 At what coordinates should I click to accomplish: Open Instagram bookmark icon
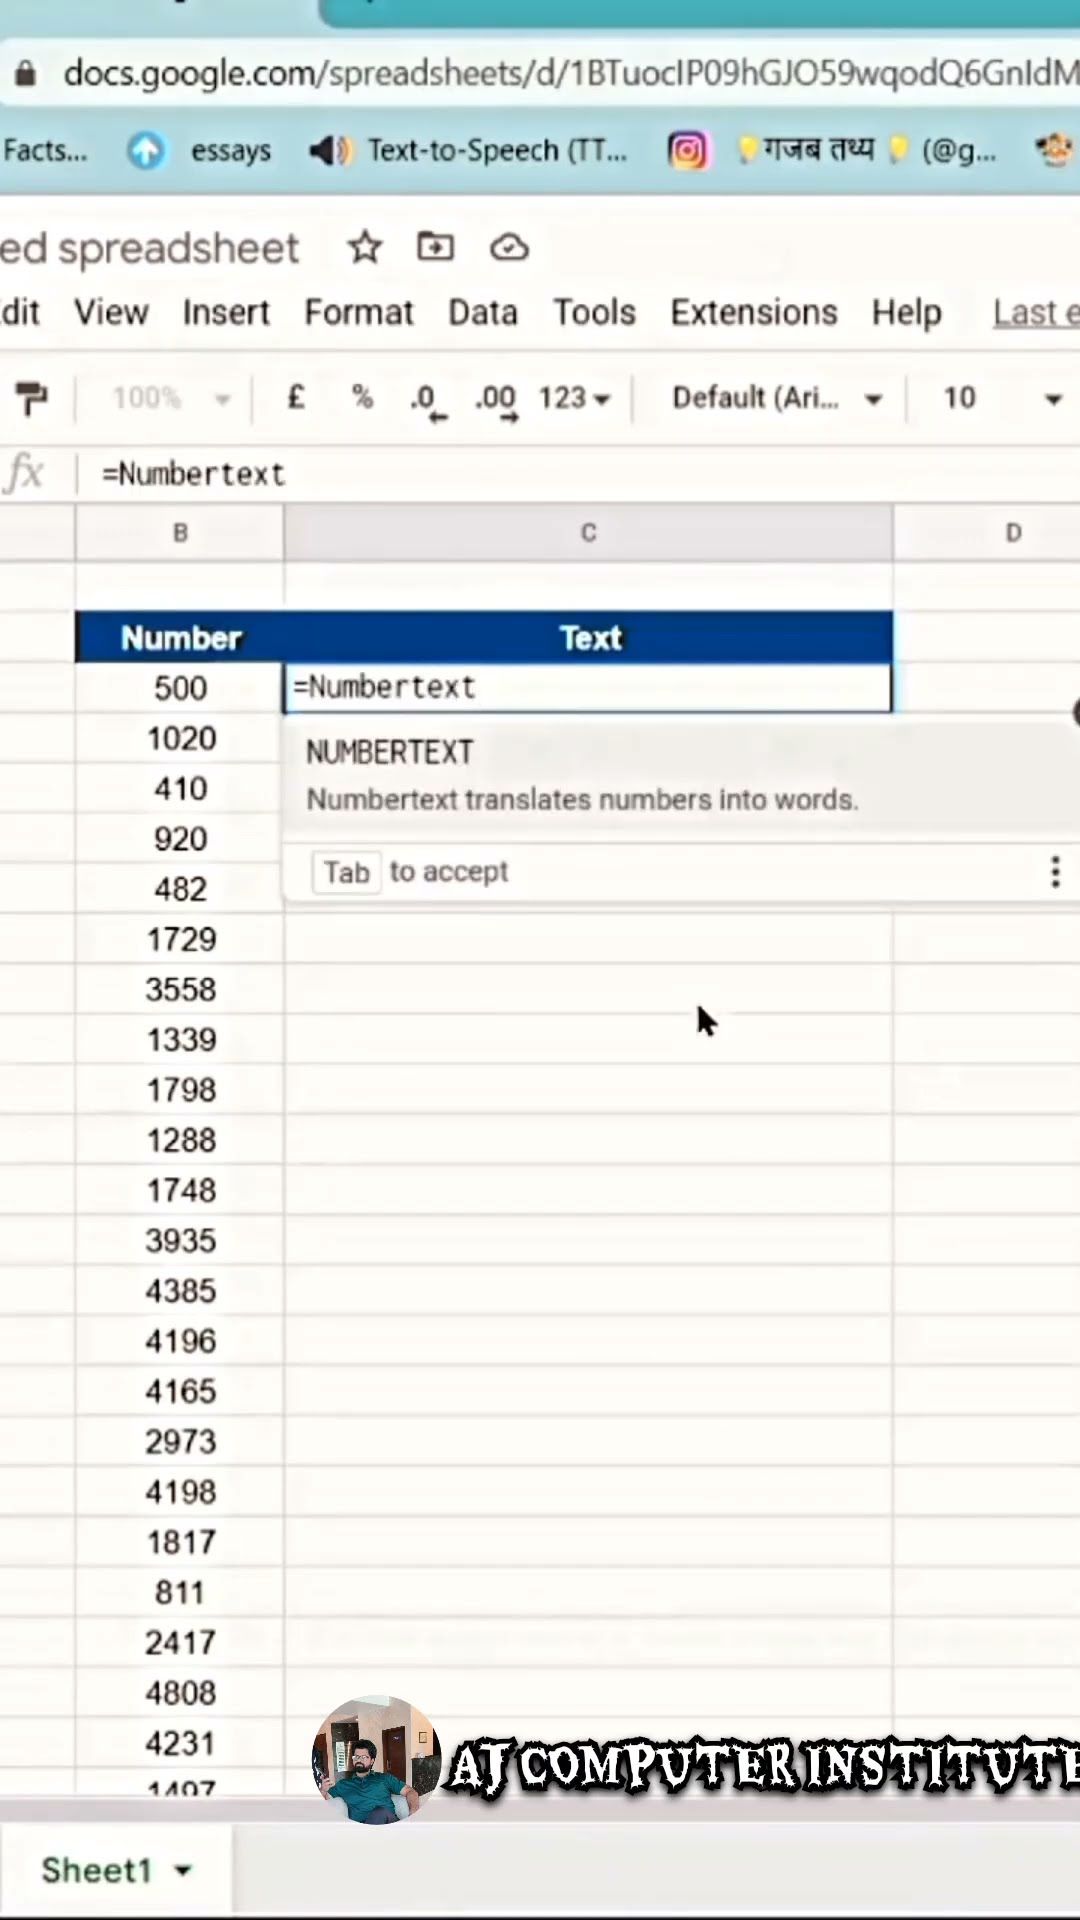click(687, 151)
